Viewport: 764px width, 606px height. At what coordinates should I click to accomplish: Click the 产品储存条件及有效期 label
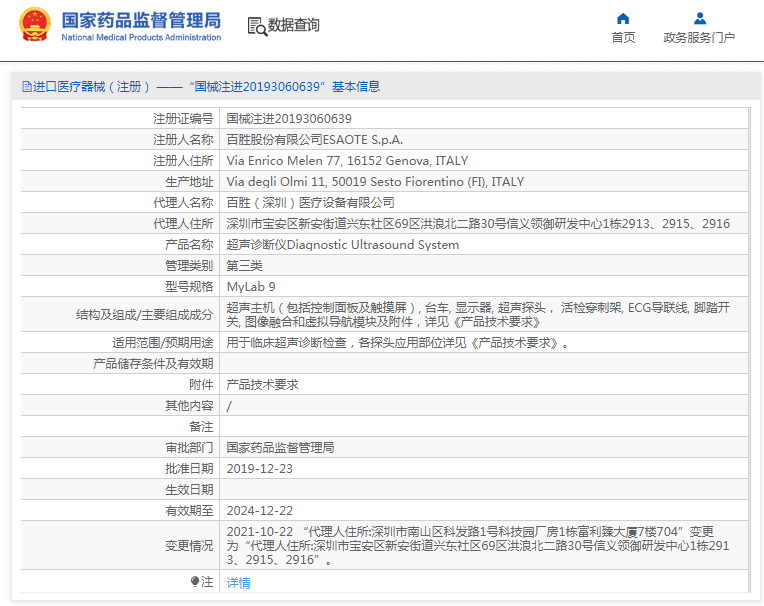(153, 364)
